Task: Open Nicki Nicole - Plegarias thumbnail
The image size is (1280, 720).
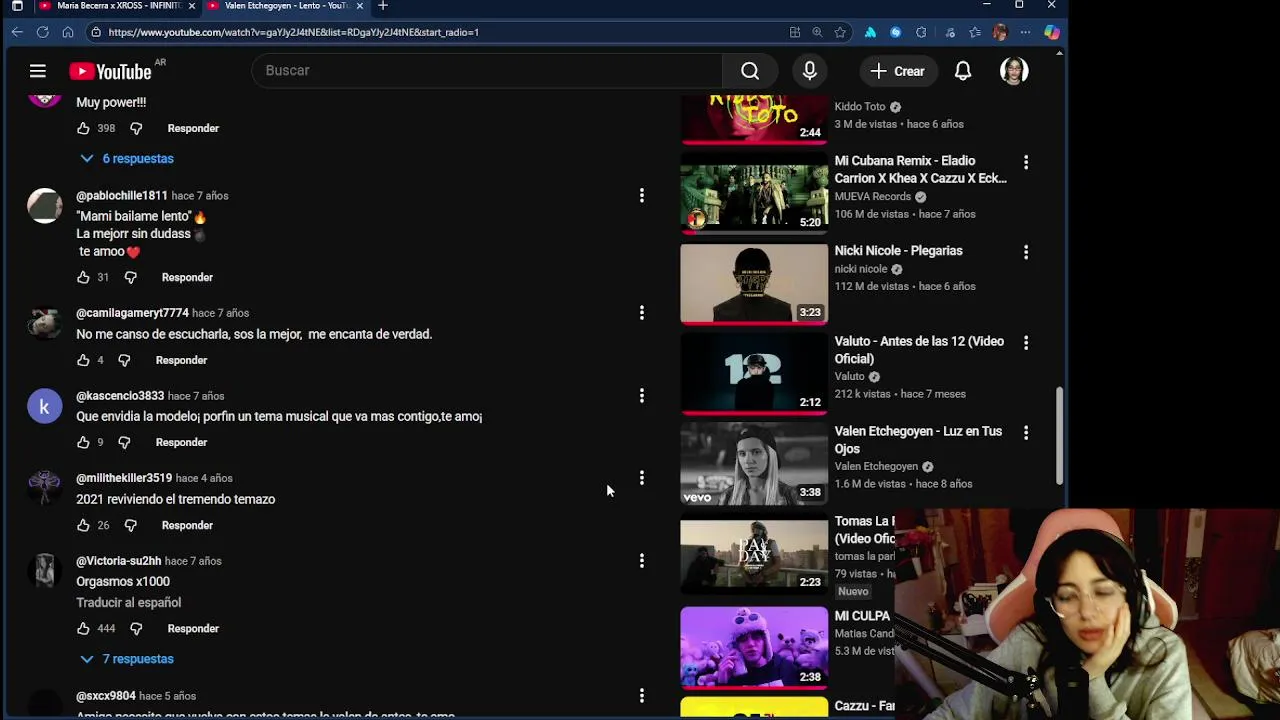Action: [x=754, y=283]
